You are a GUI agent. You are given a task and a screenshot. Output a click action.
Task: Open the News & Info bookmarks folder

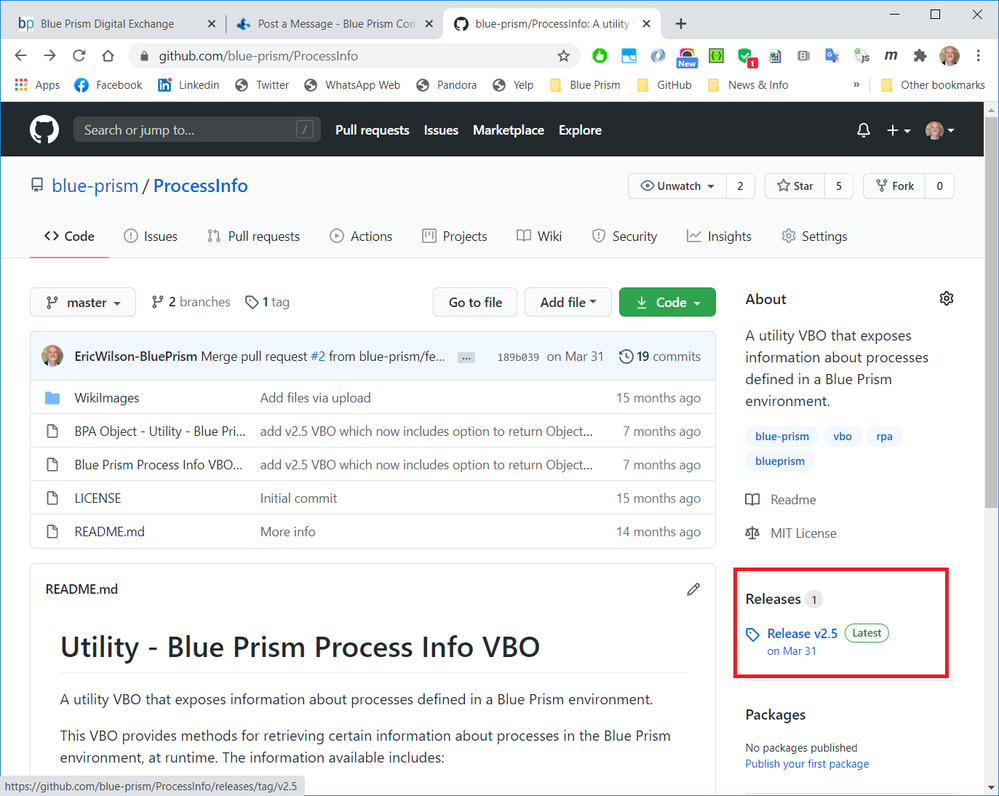pyautogui.click(x=748, y=85)
